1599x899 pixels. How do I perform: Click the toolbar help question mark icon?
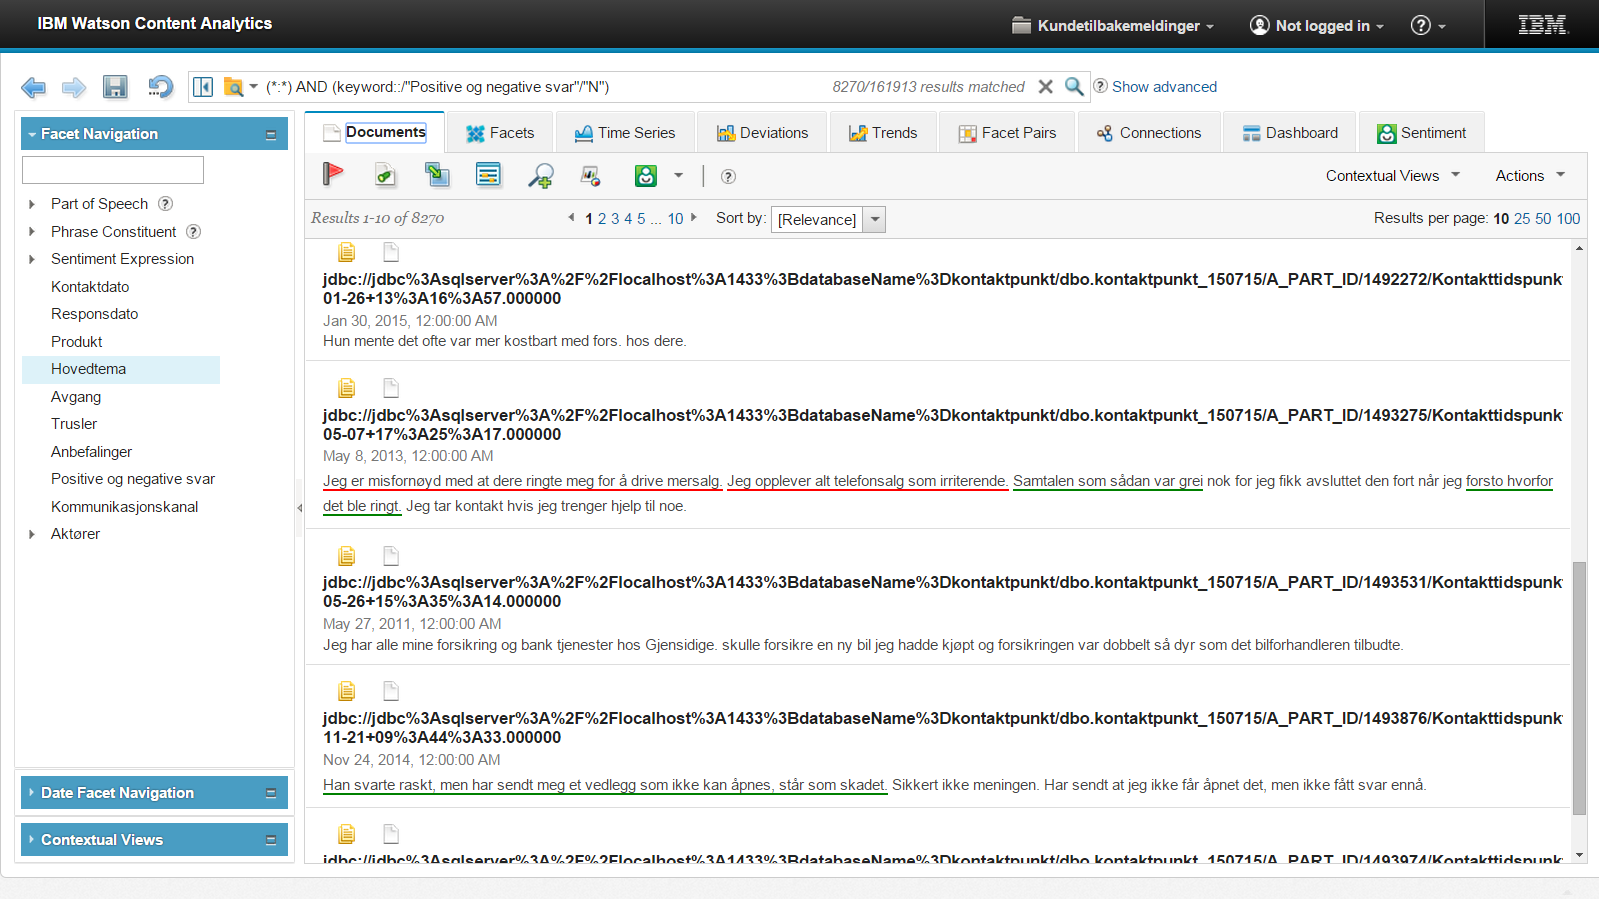(x=728, y=177)
